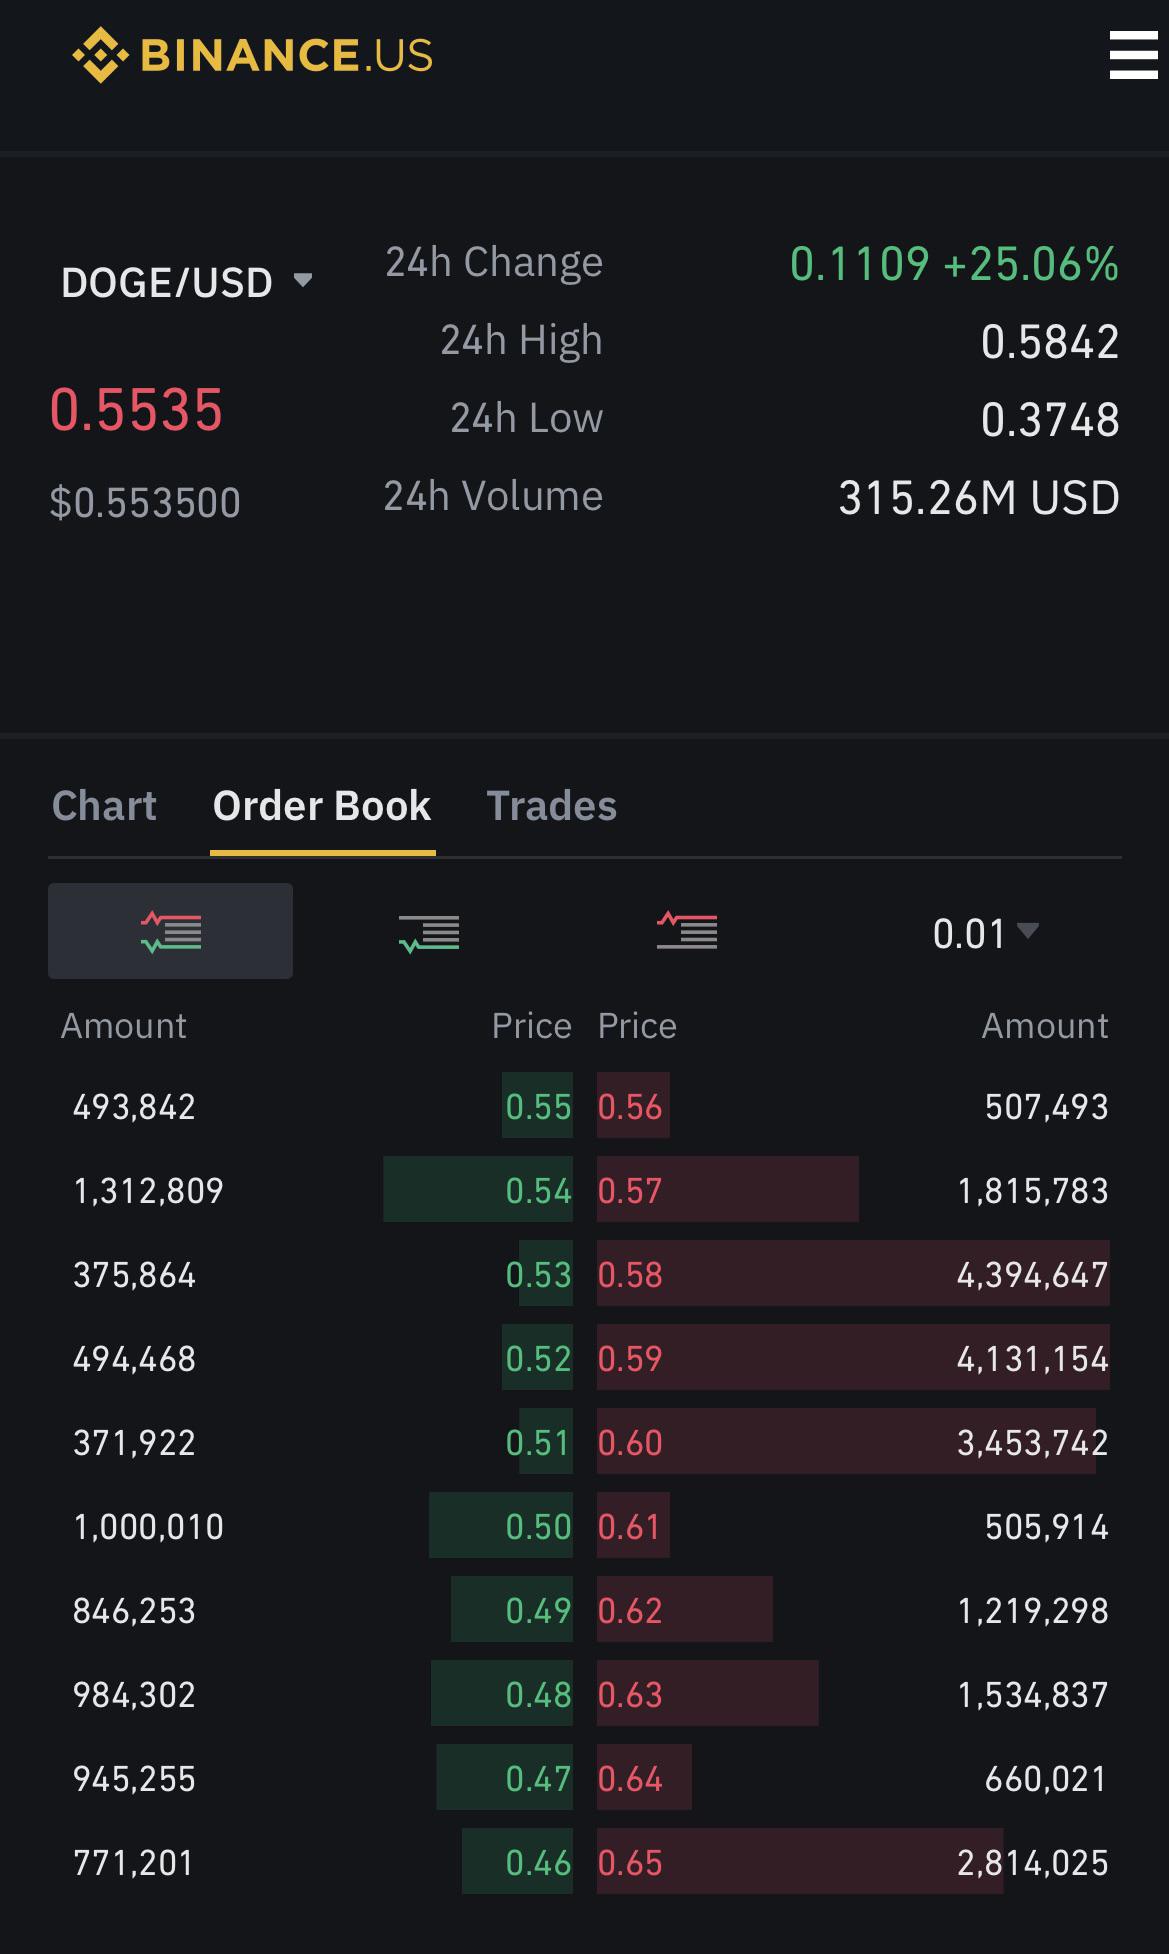Image resolution: width=1169 pixels, height=1954 pixels.
Task: Switch to the Chart tab
Action: coord(104,806)
